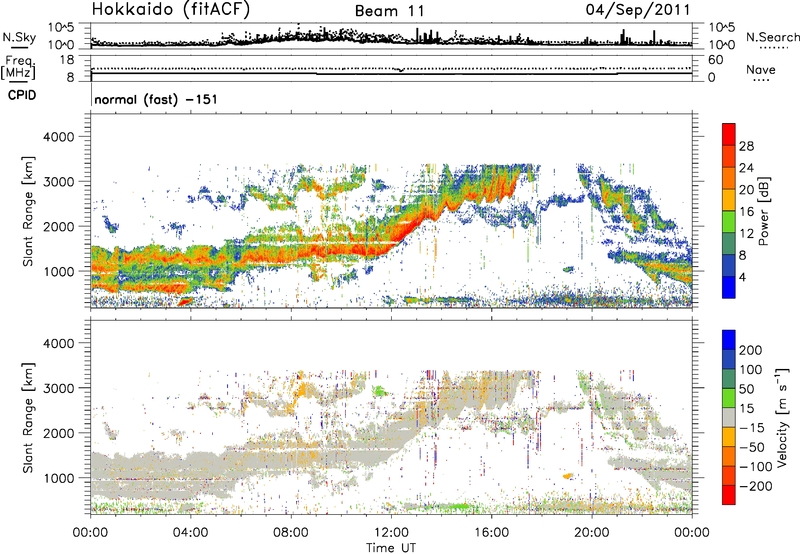Select the 'N.Sky' legend label
Screen dimensions: 800x554
(x=19, y=37)
